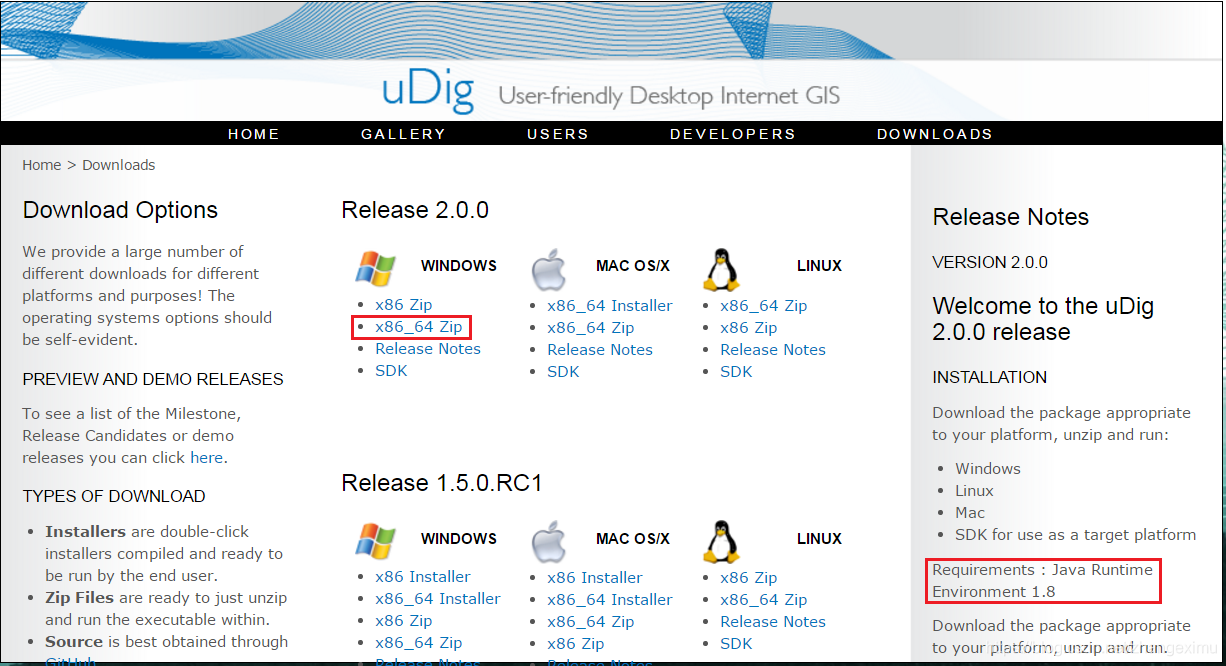The width and height of the screenshot is (1226, 666).
Task: Download Mac x86 Zip for Release 1.5.0.RC1
Action: point(576,644)
